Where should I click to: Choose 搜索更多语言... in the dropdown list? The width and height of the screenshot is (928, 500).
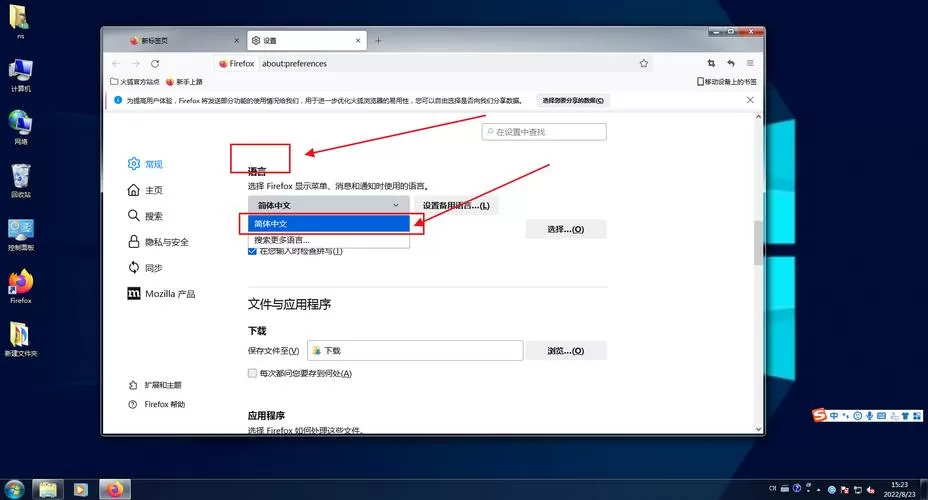pos(328,240)
